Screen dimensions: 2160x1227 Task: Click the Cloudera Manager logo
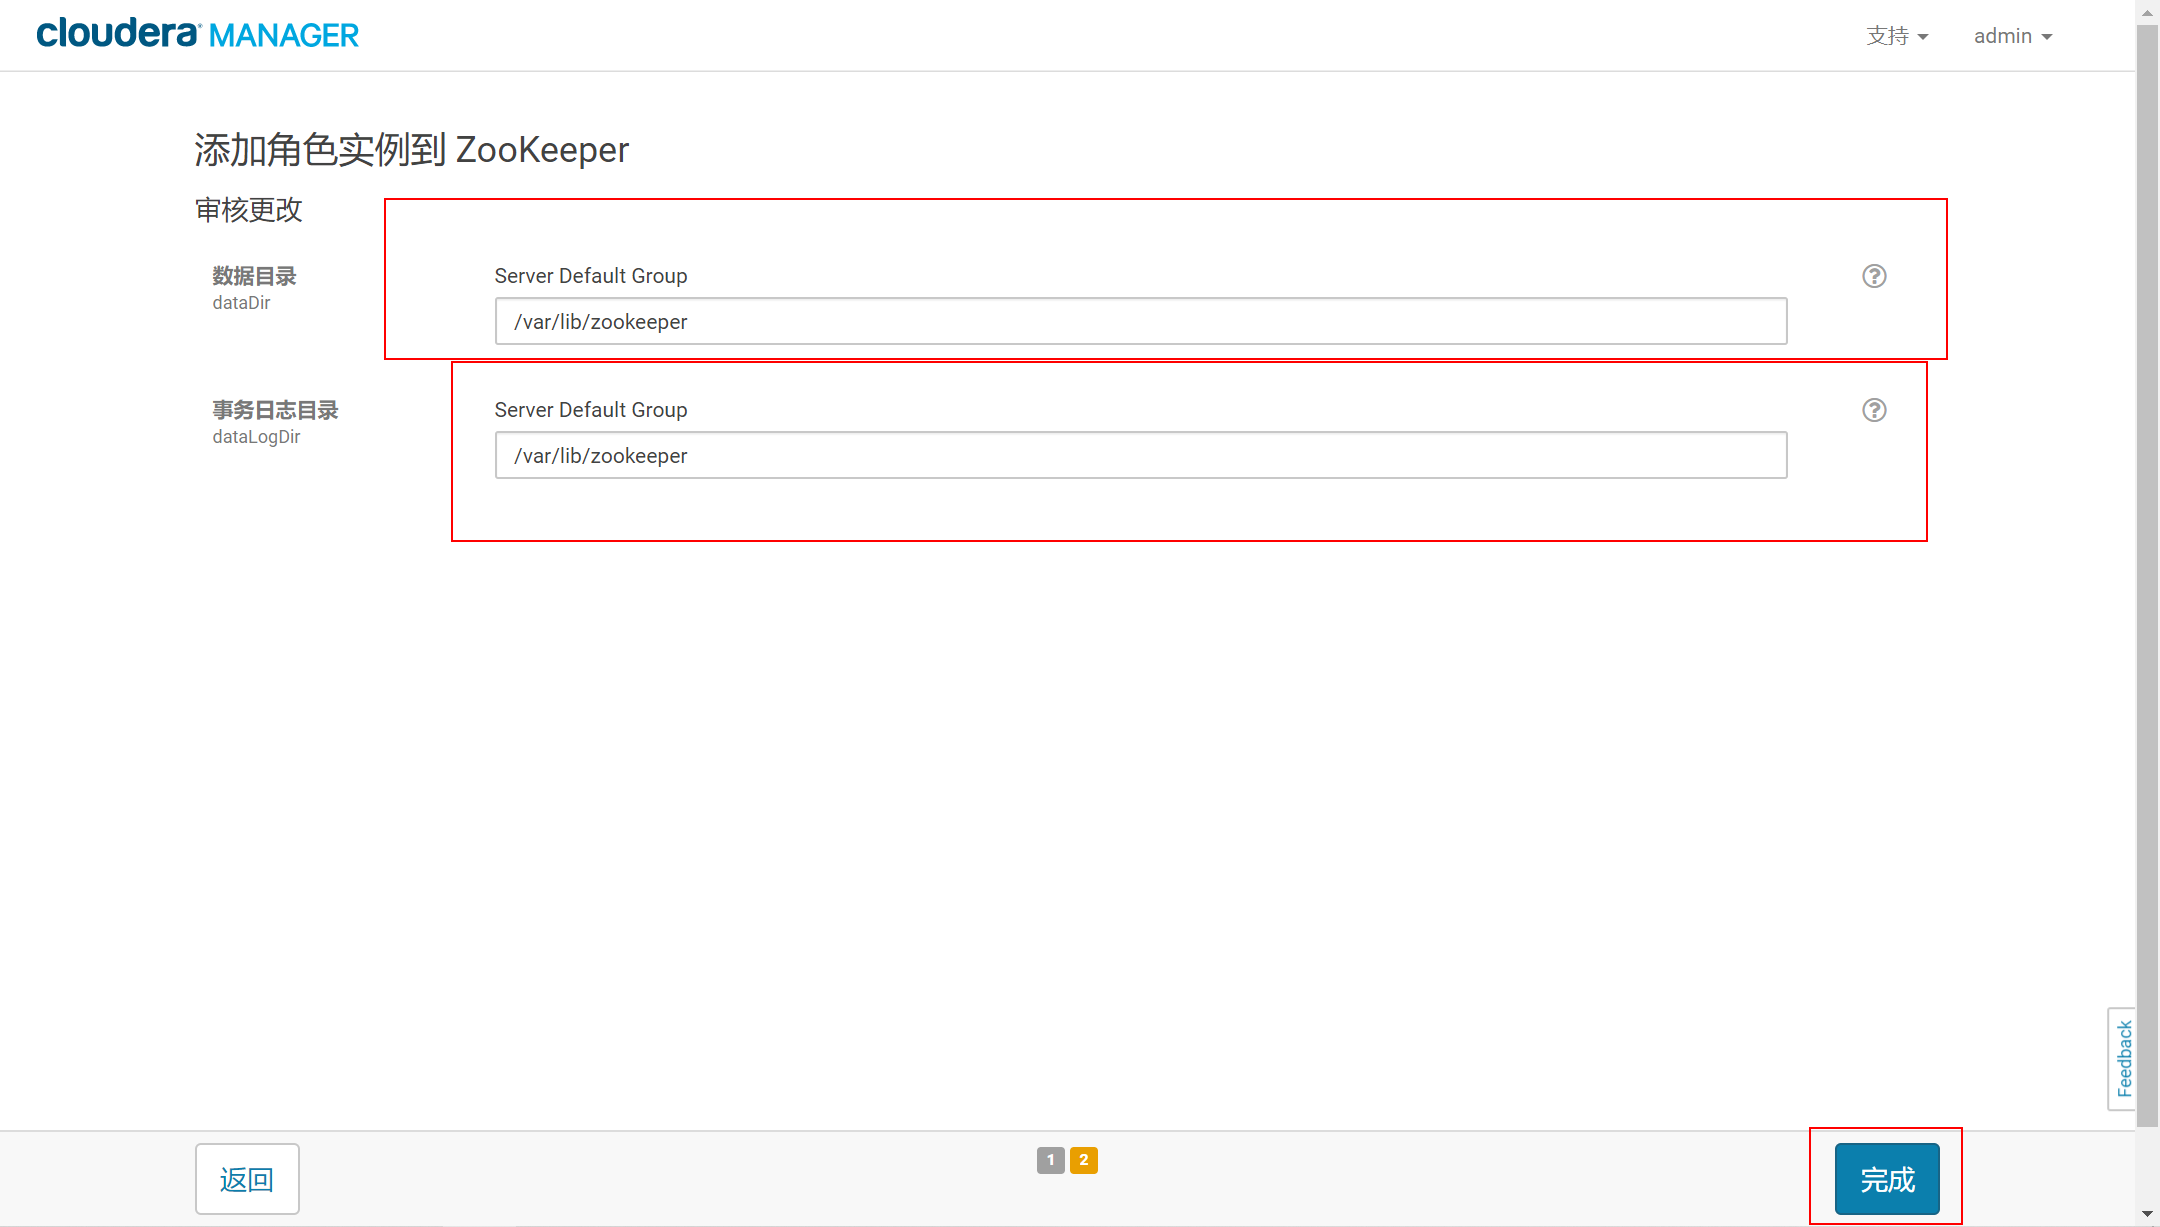click(x=197, y=34)
